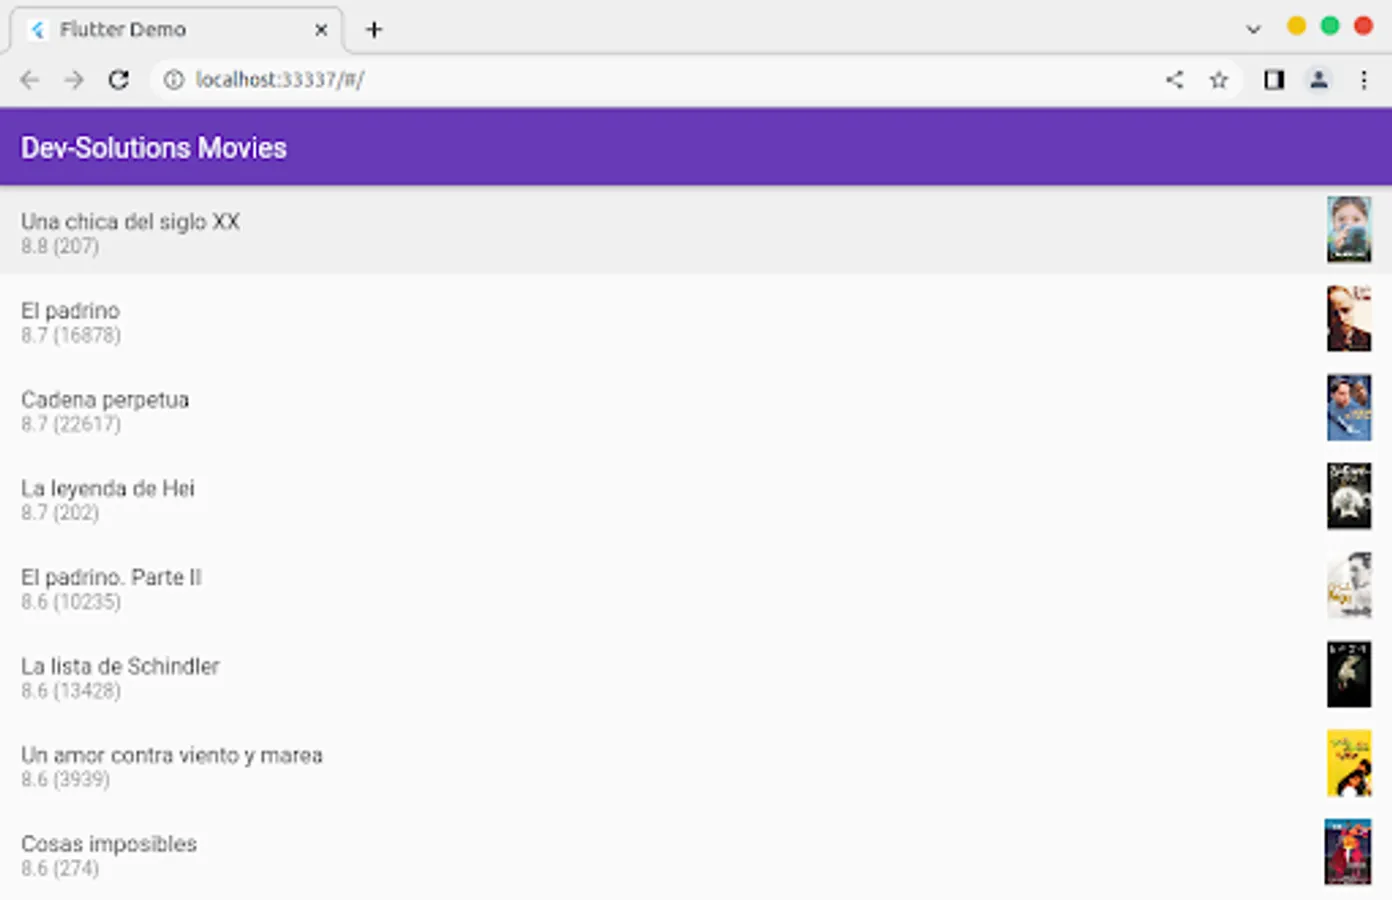Open the browser side panel icon

tap(1273, 80)
